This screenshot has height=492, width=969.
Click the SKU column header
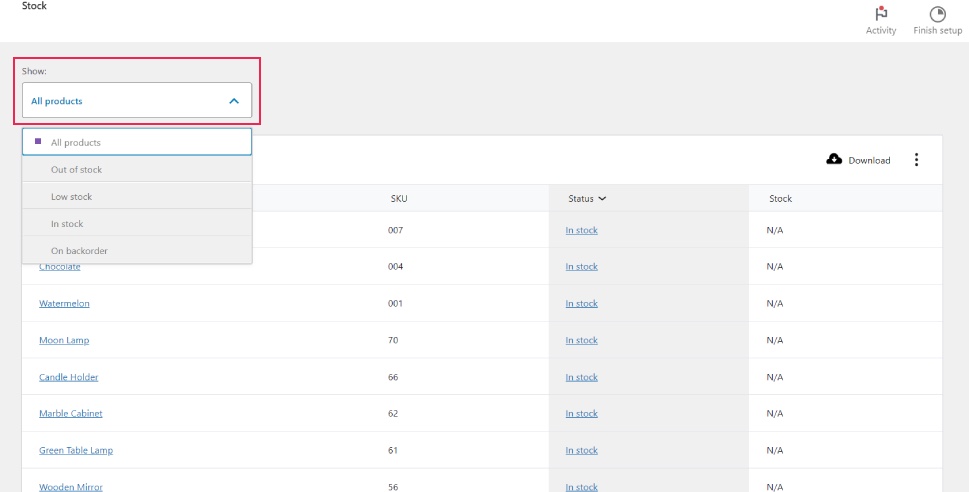(399, 199)
